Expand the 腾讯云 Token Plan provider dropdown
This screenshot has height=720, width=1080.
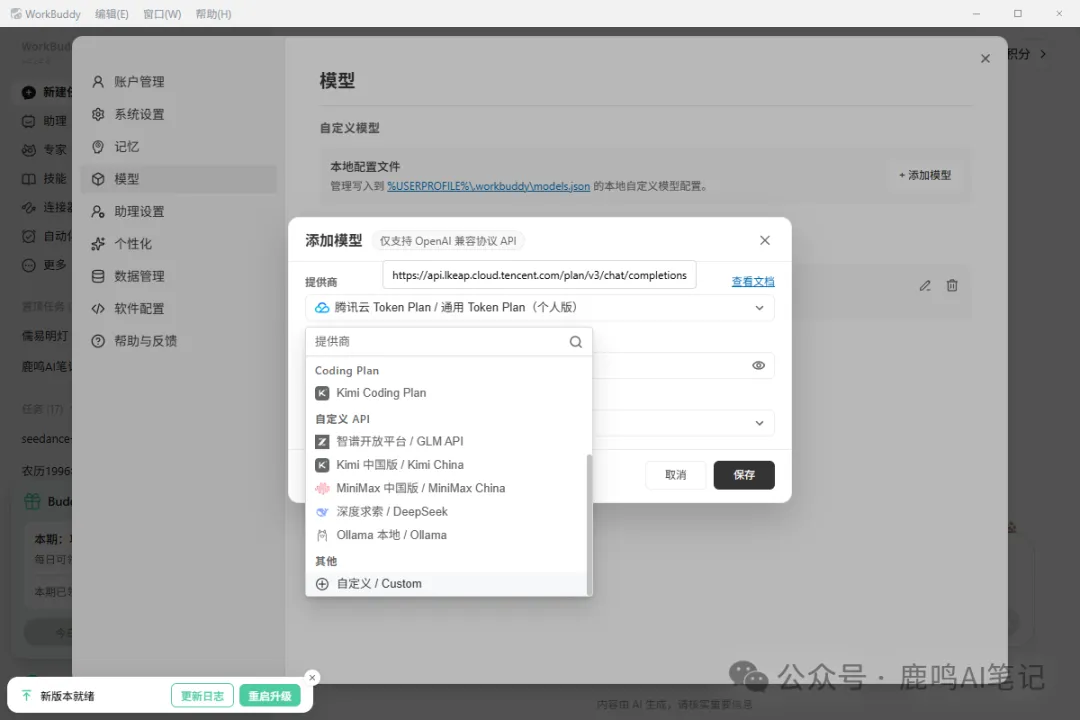[x=539, y=307]
